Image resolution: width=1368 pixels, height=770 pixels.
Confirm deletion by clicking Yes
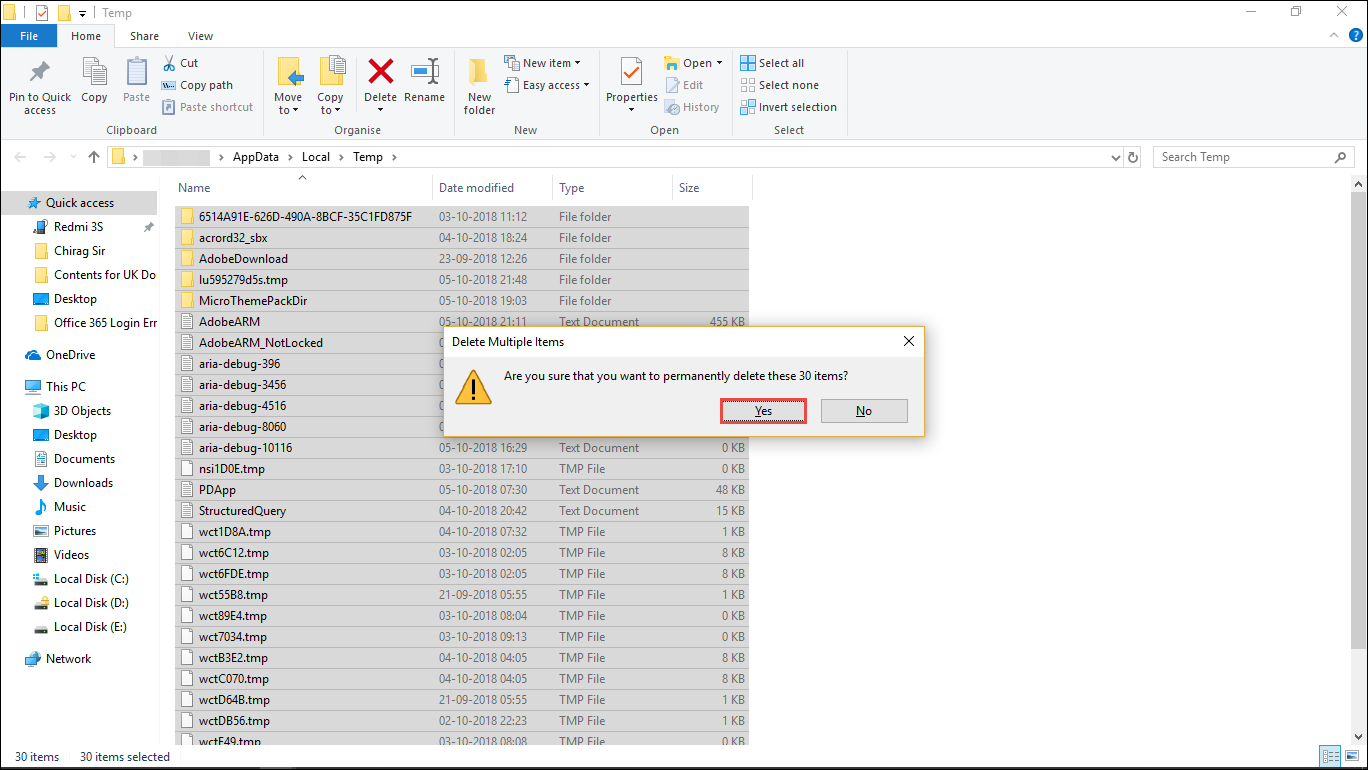click(x=763, y=411)
